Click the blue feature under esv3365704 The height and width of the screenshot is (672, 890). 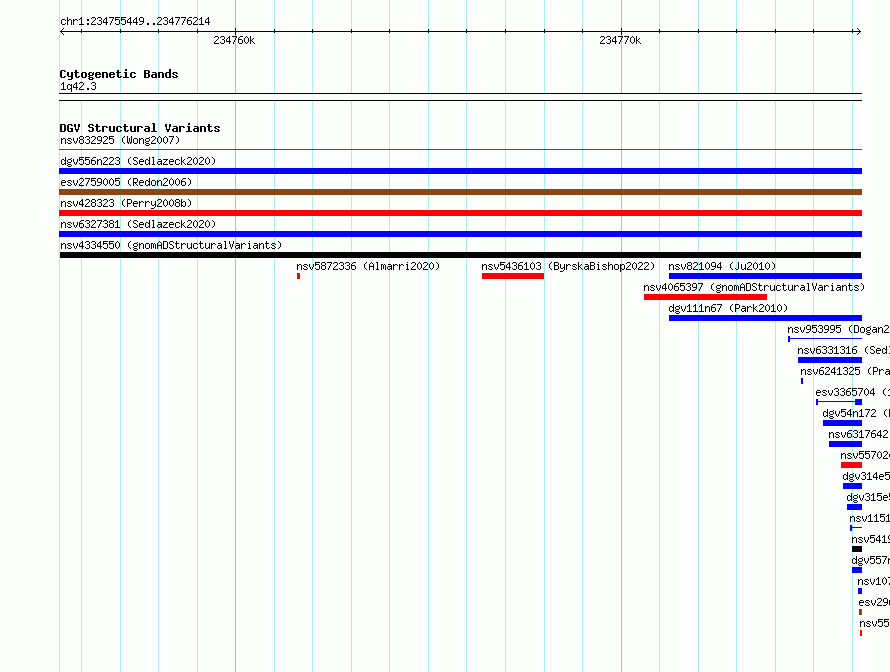coord(839,402)
